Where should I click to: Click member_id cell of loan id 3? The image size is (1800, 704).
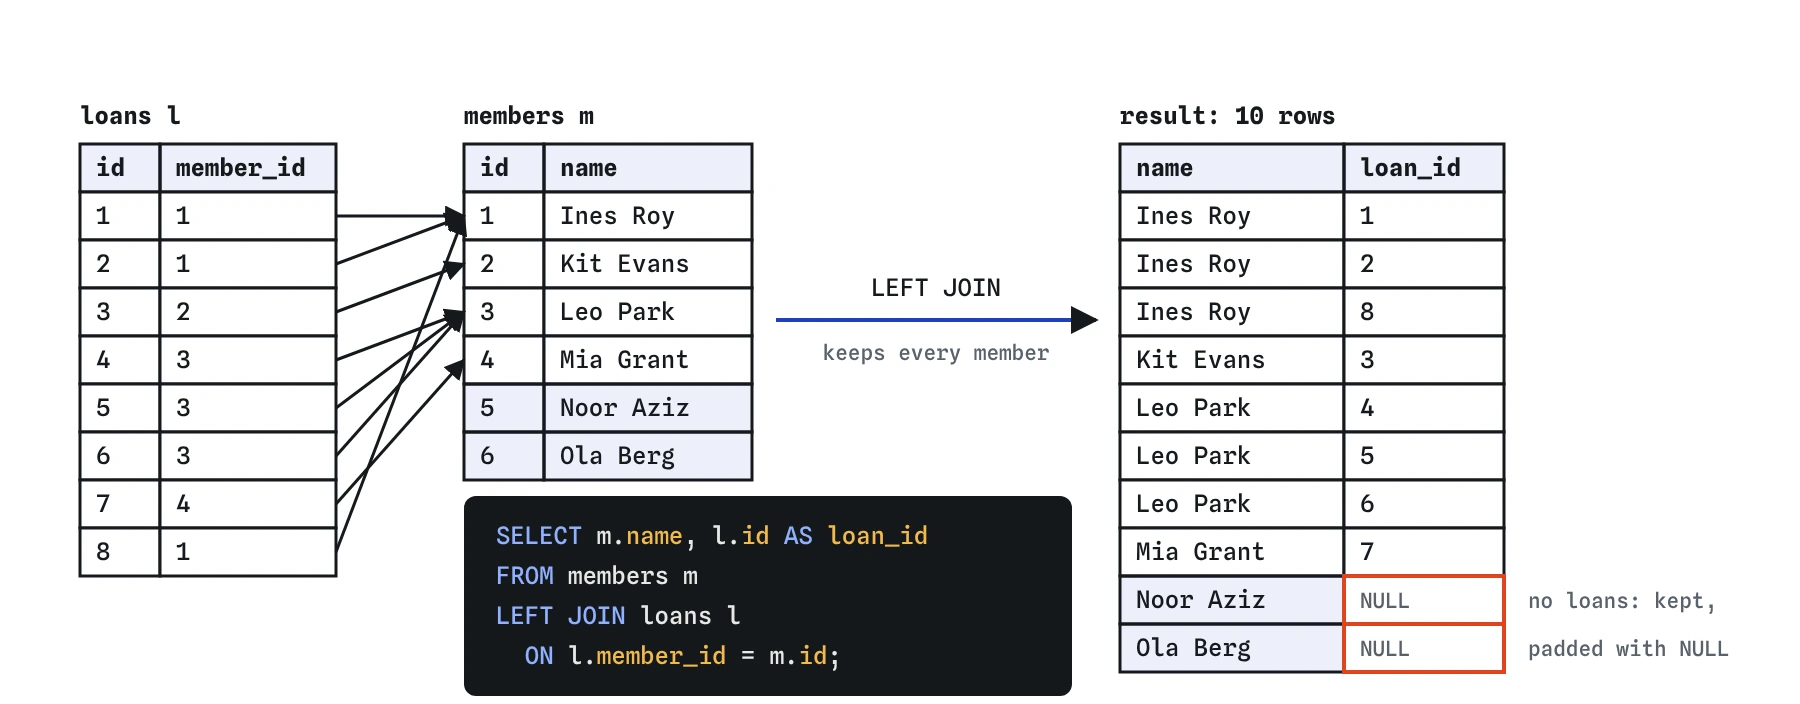click(x=248, y=312)
